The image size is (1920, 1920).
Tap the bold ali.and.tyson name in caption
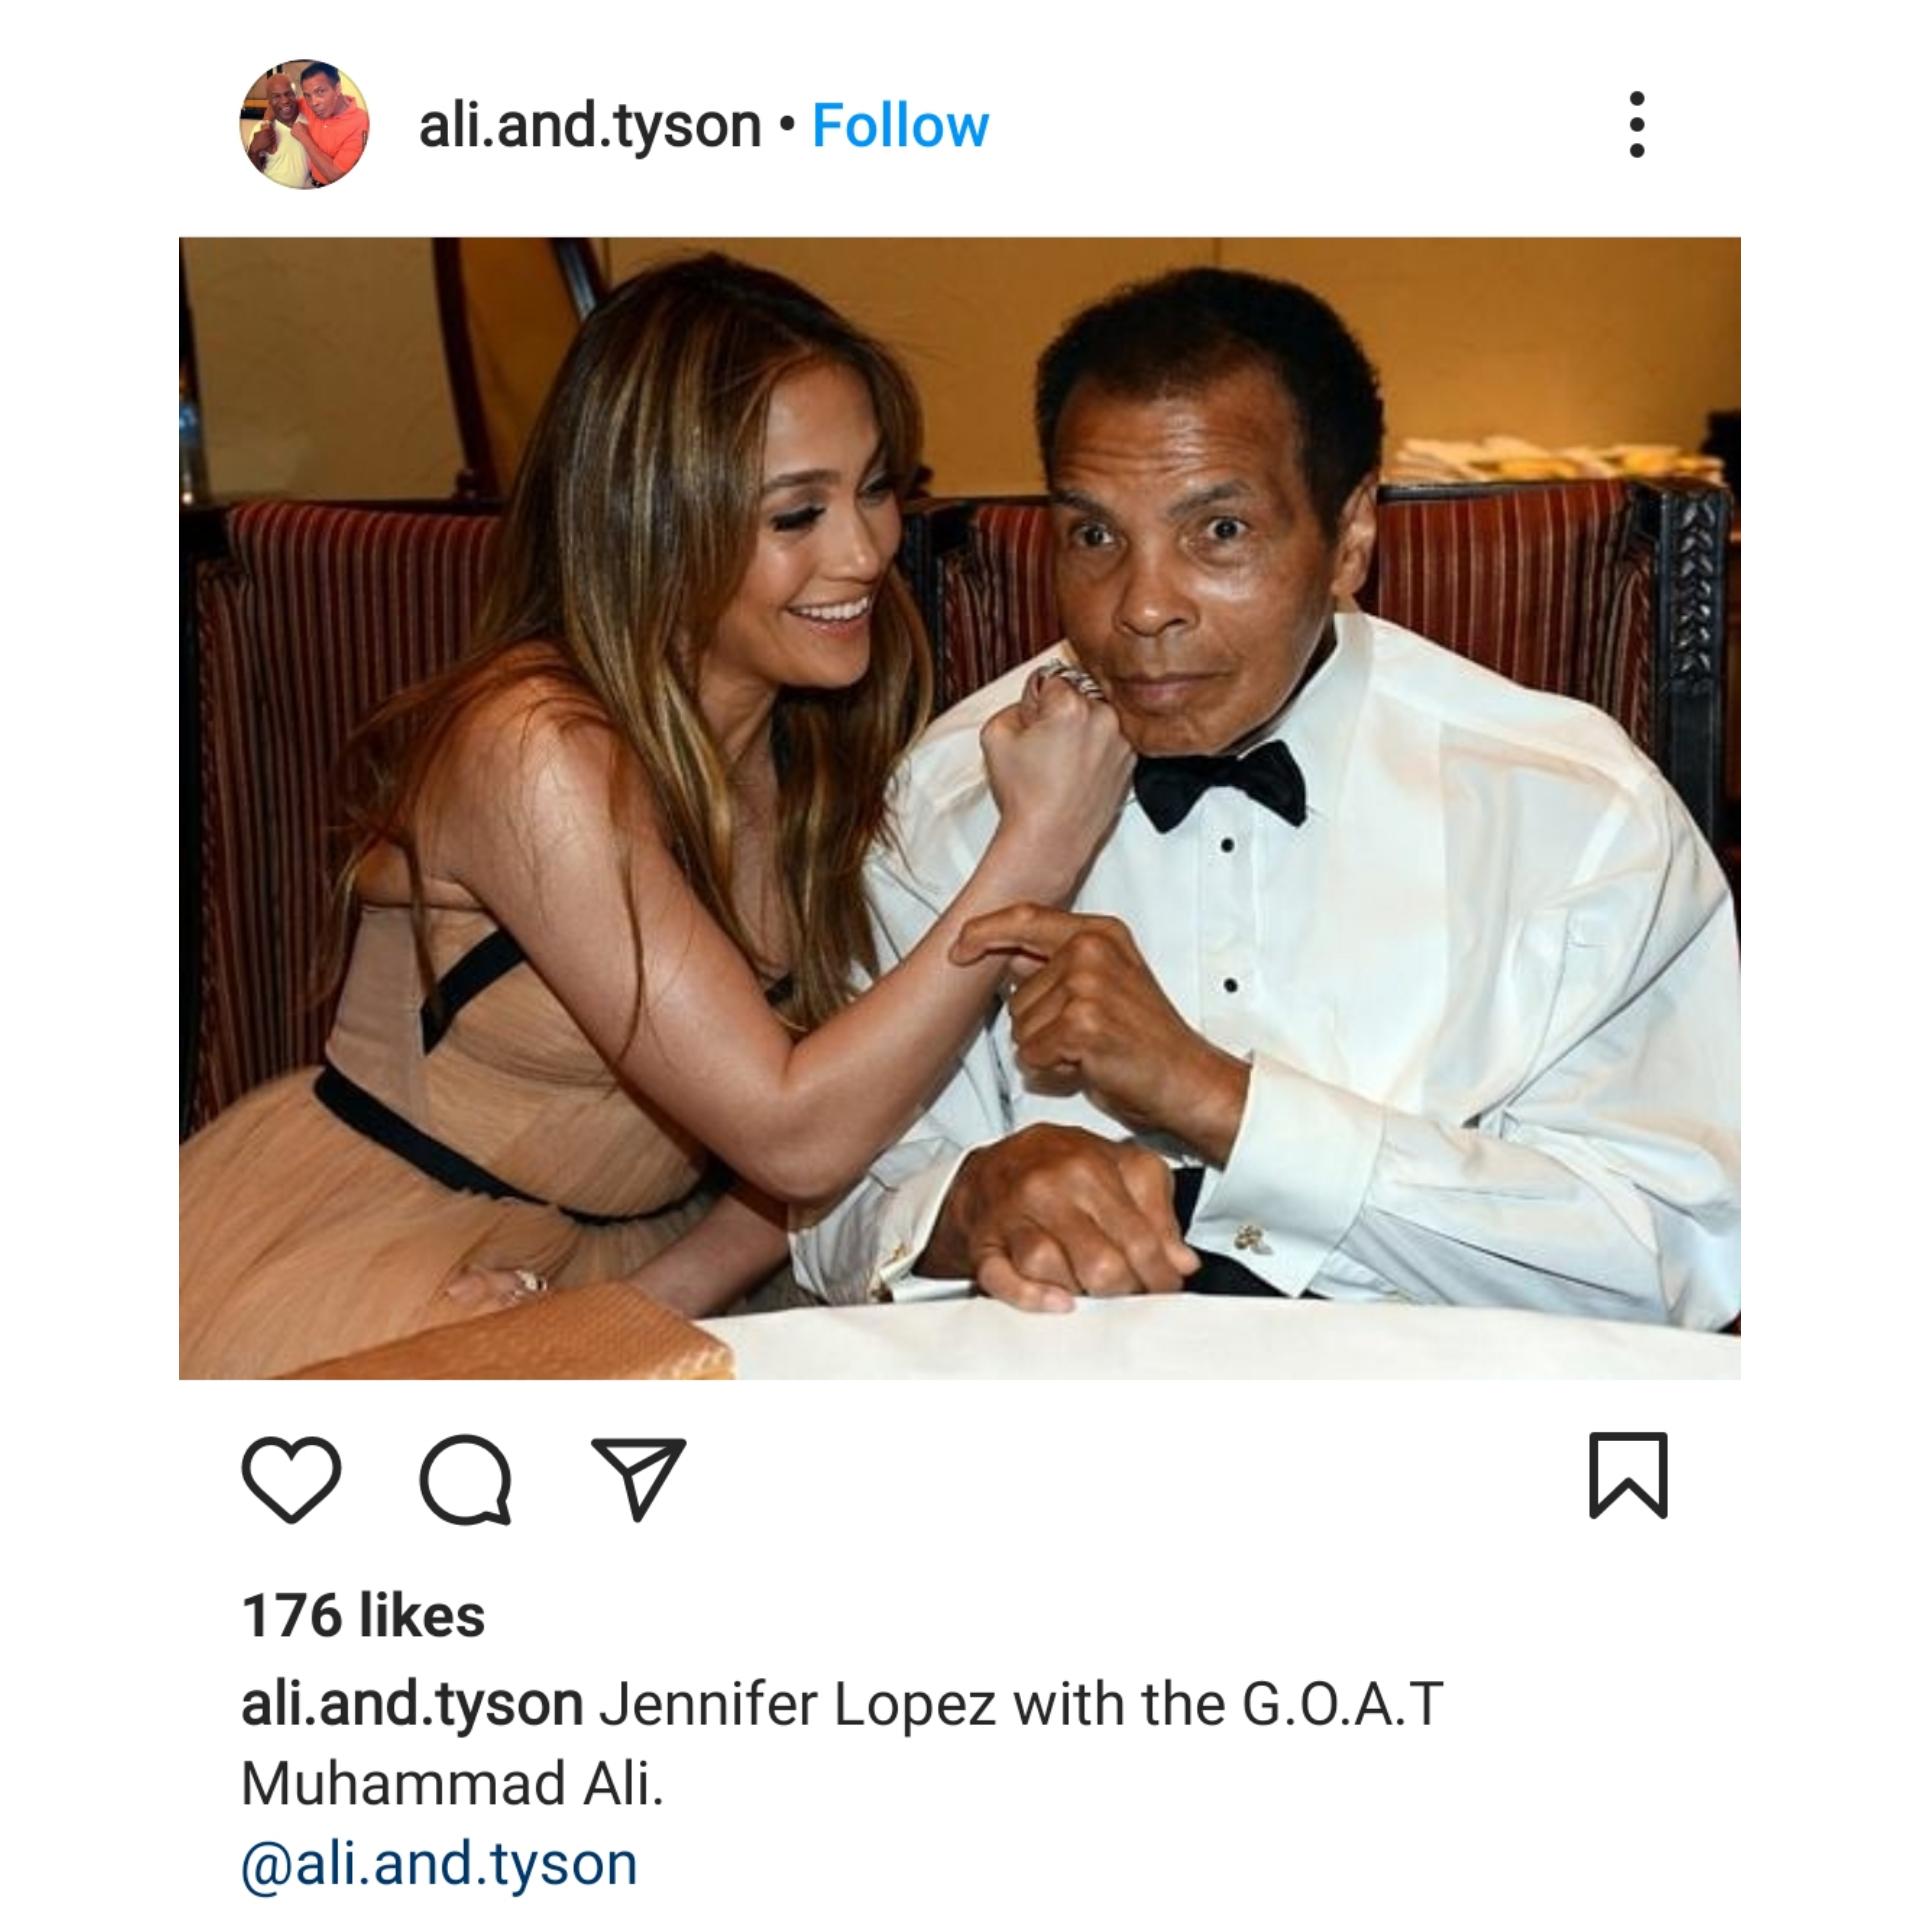(x=412, y=1706)
